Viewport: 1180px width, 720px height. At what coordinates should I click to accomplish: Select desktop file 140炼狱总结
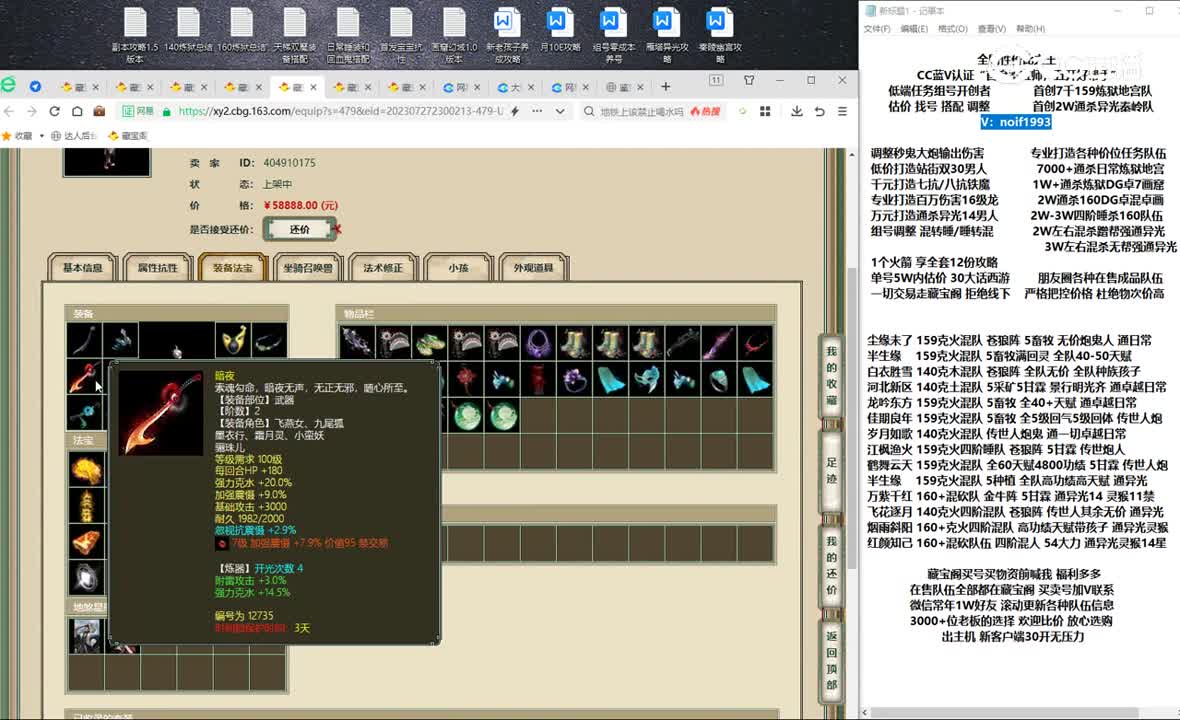coord(188,30)
